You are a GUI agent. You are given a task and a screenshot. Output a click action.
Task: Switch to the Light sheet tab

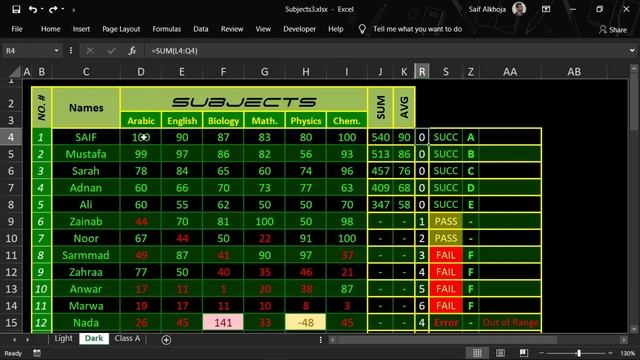tap(64, 338)
